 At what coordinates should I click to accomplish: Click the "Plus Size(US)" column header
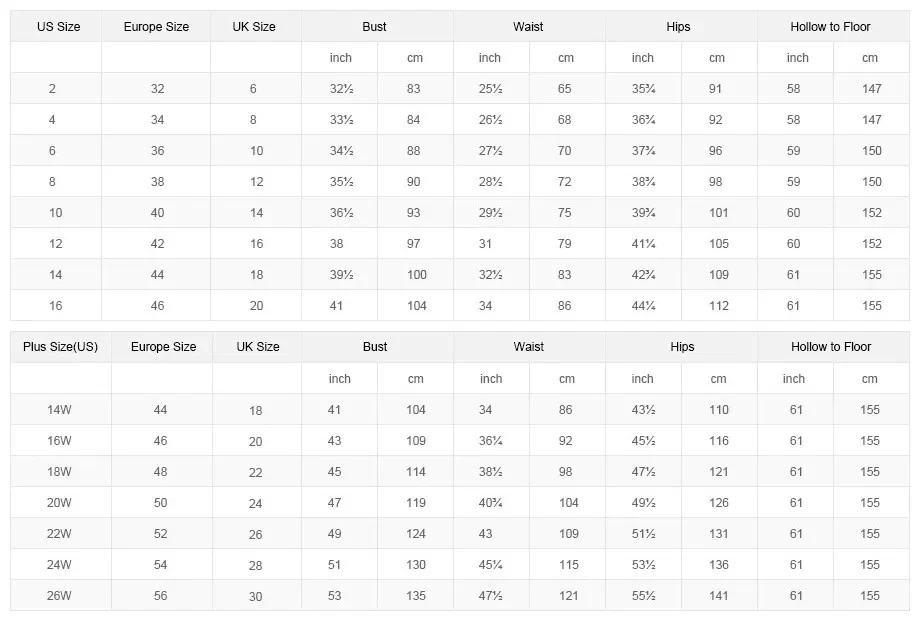pos(60,347)
